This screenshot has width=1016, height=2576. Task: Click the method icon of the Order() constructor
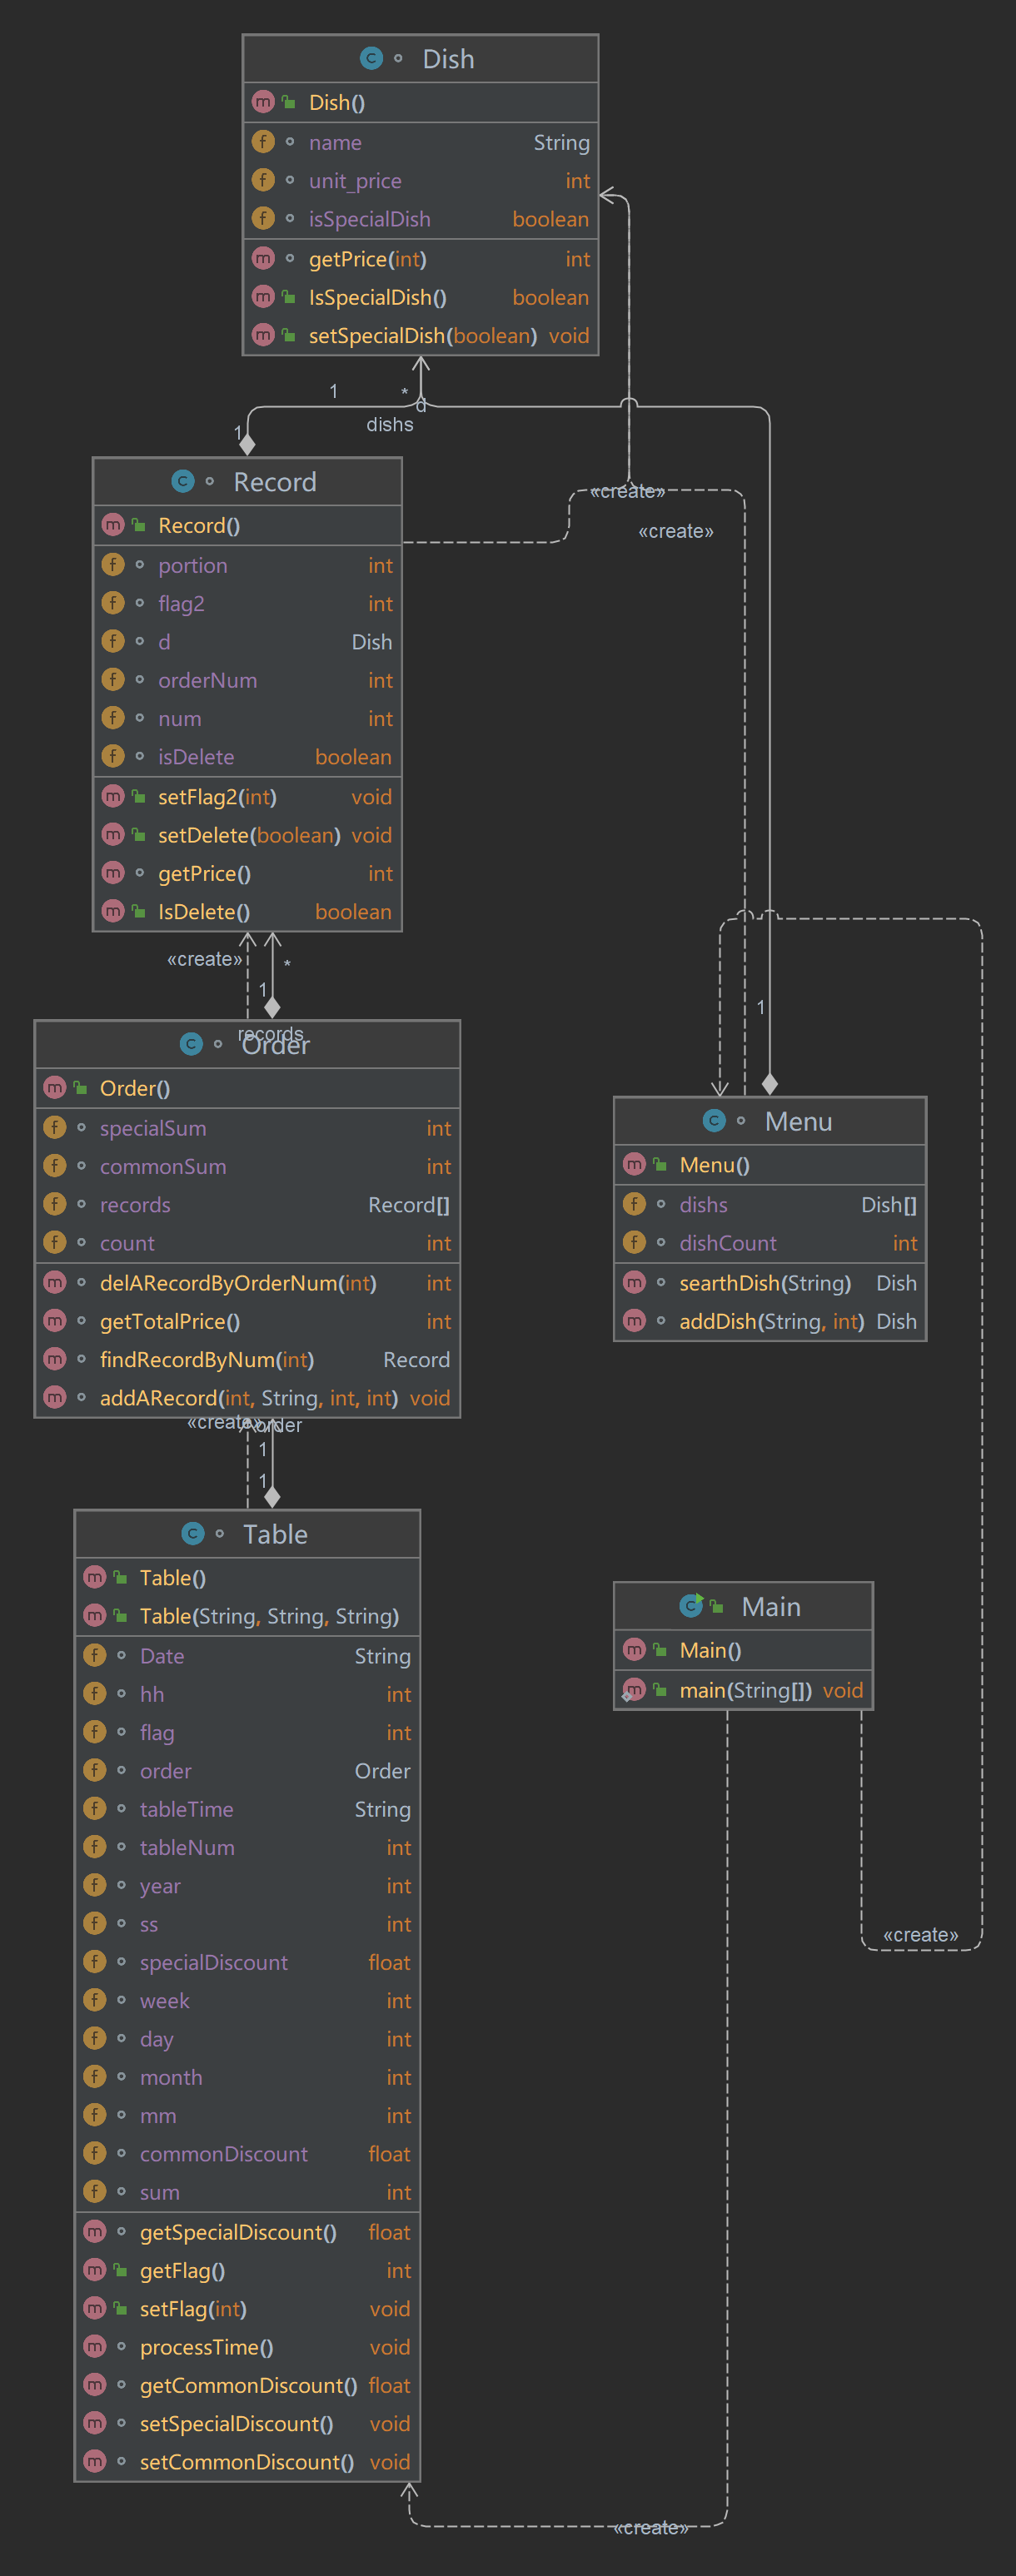(55, 1086)
